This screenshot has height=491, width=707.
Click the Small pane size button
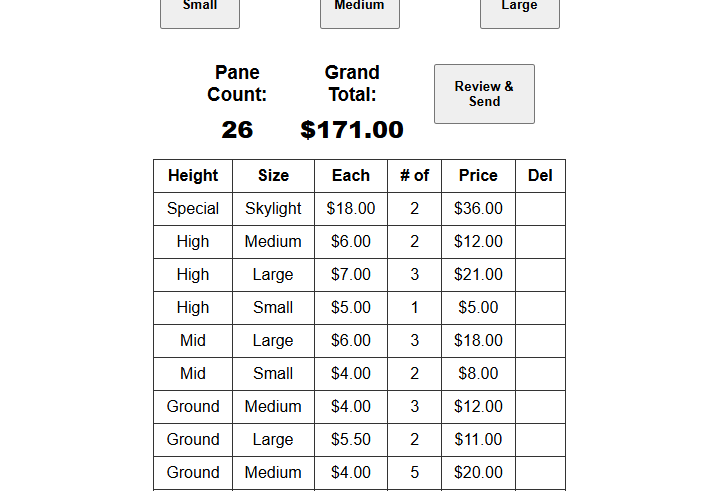[x=200, y=11]
